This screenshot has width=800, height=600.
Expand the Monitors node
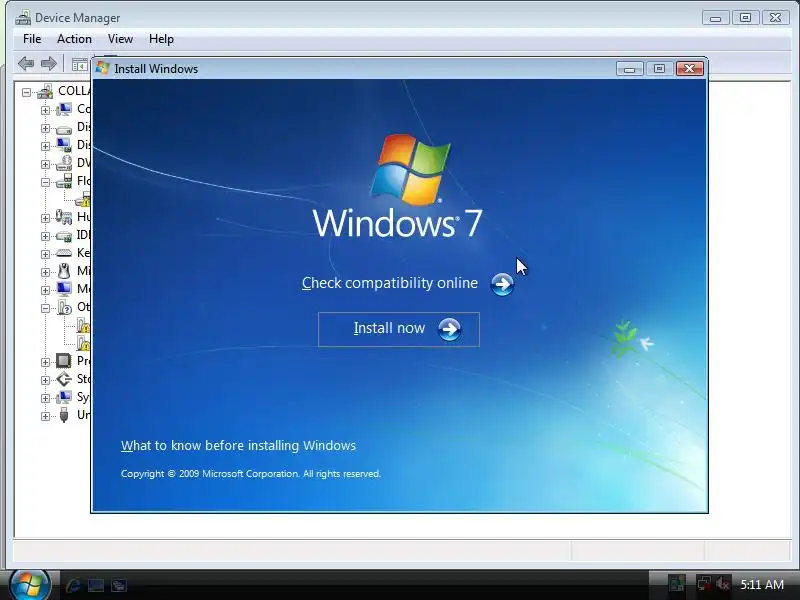tap(45, 290)
